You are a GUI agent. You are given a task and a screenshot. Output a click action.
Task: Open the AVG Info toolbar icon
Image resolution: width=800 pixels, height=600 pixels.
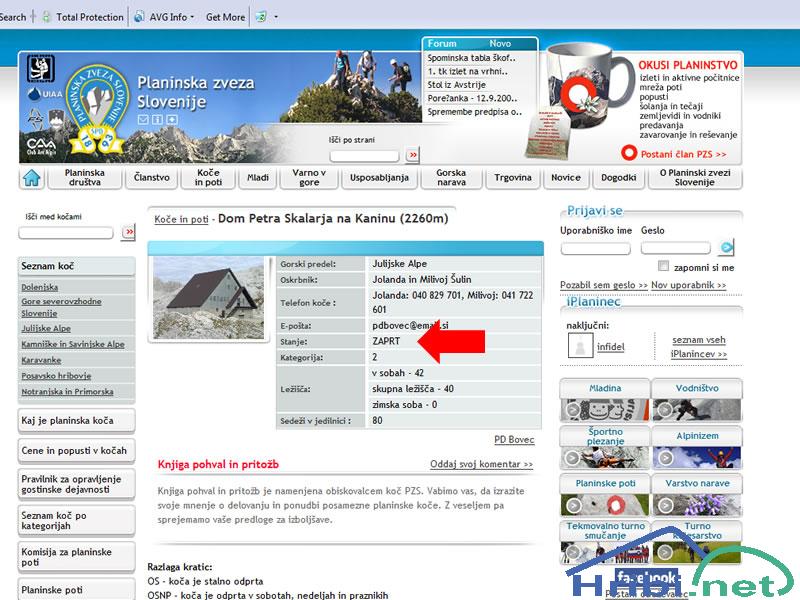(139, 17)
